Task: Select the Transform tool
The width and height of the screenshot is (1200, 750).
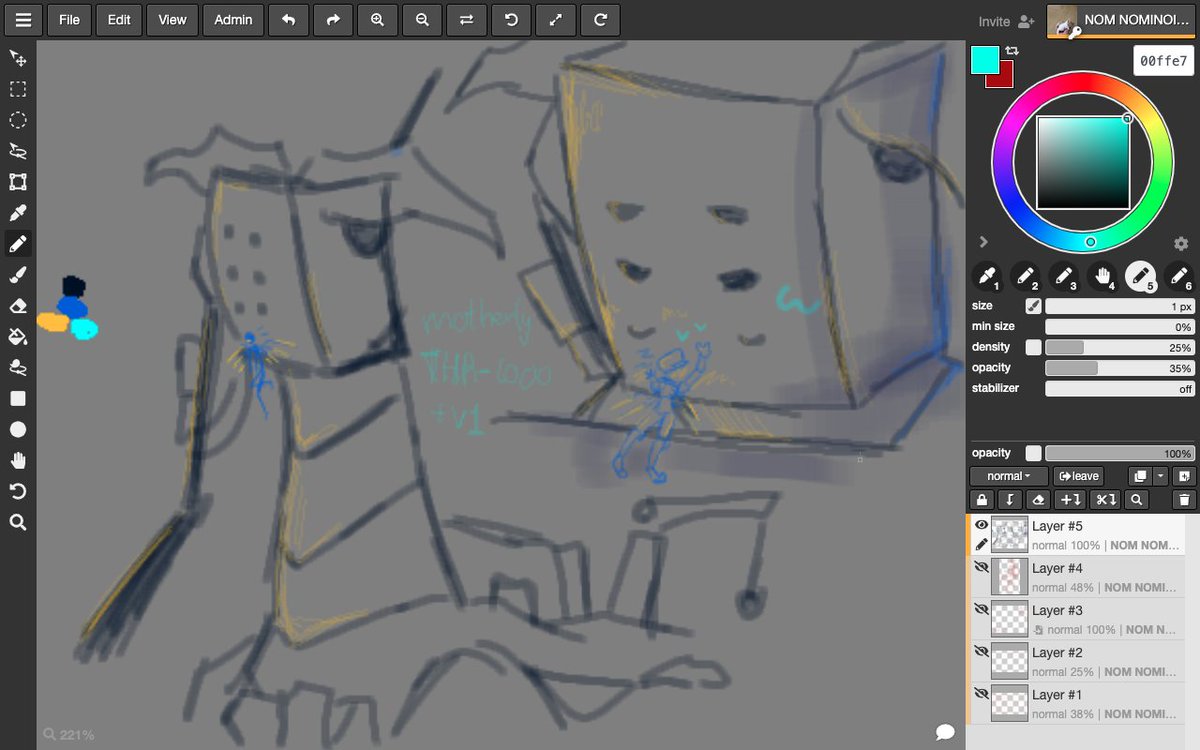Action: click(18, 182)
